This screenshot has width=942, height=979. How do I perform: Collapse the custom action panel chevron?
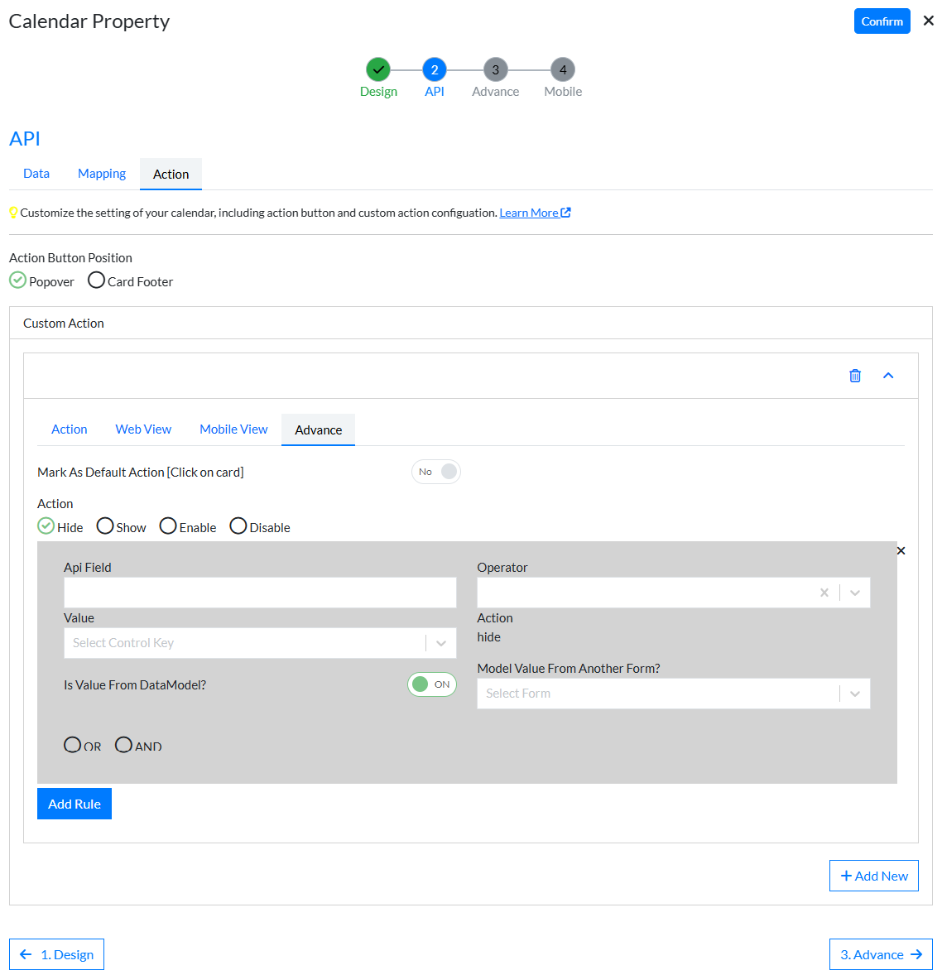888,375
